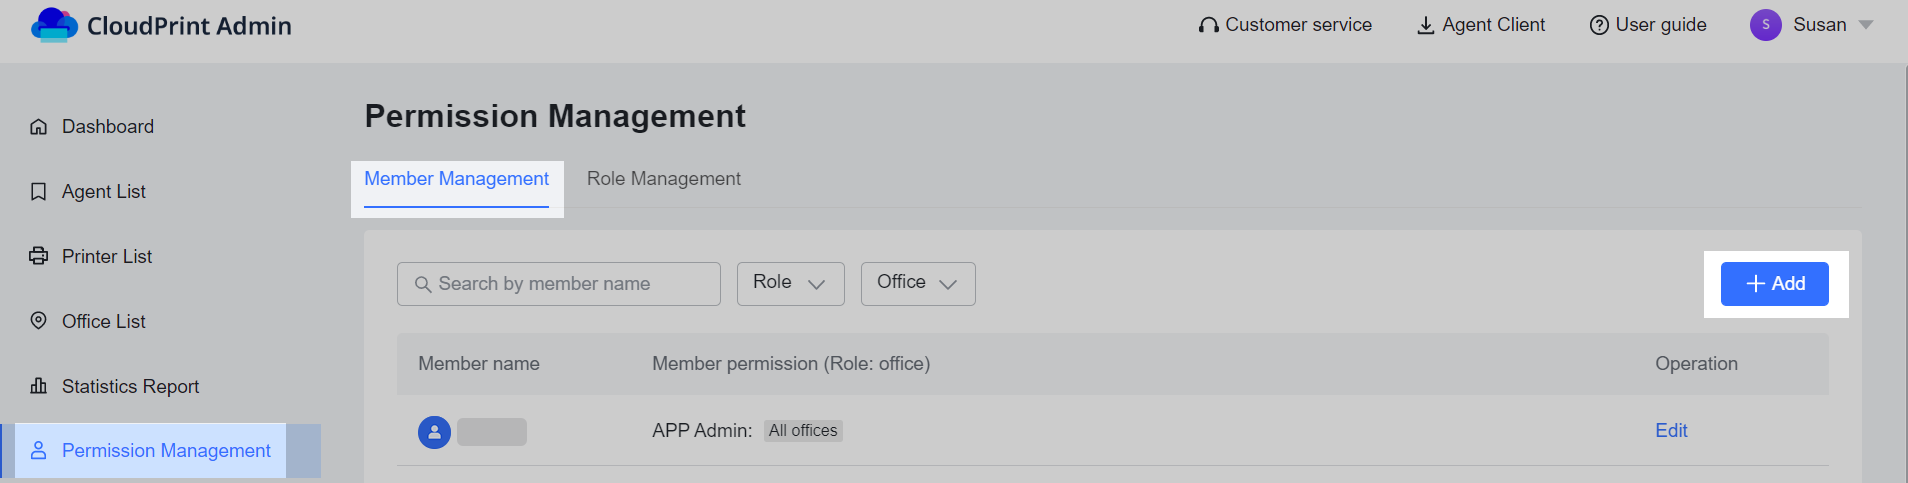This screenshot has width=1908, height=483.
Task: Open the Office filter dropdown
Action: (918, 284)
